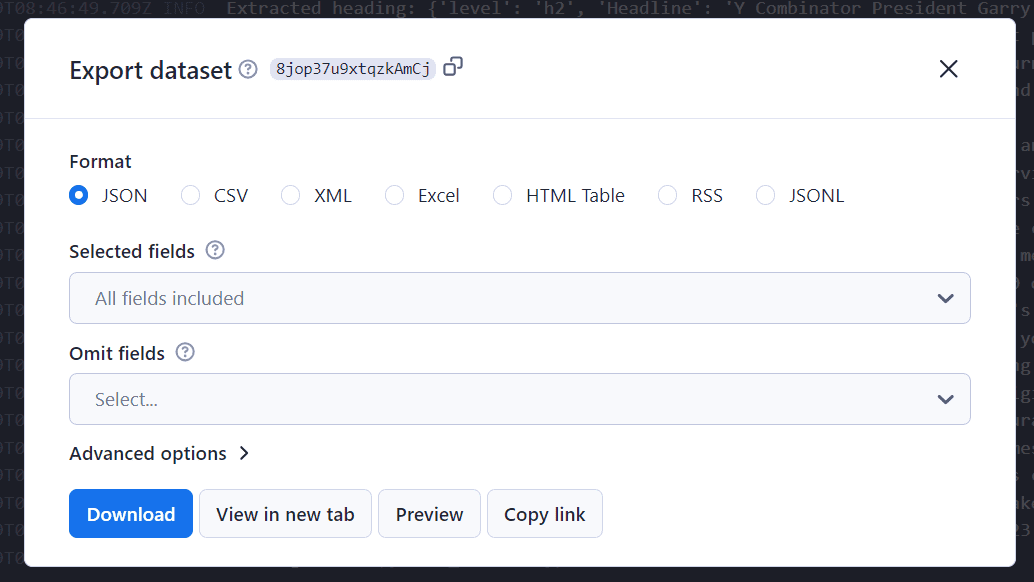
Task: Click the dataset ID chip 8jop37u9xtqzkAmCj
Action: (x=352, y=70)
